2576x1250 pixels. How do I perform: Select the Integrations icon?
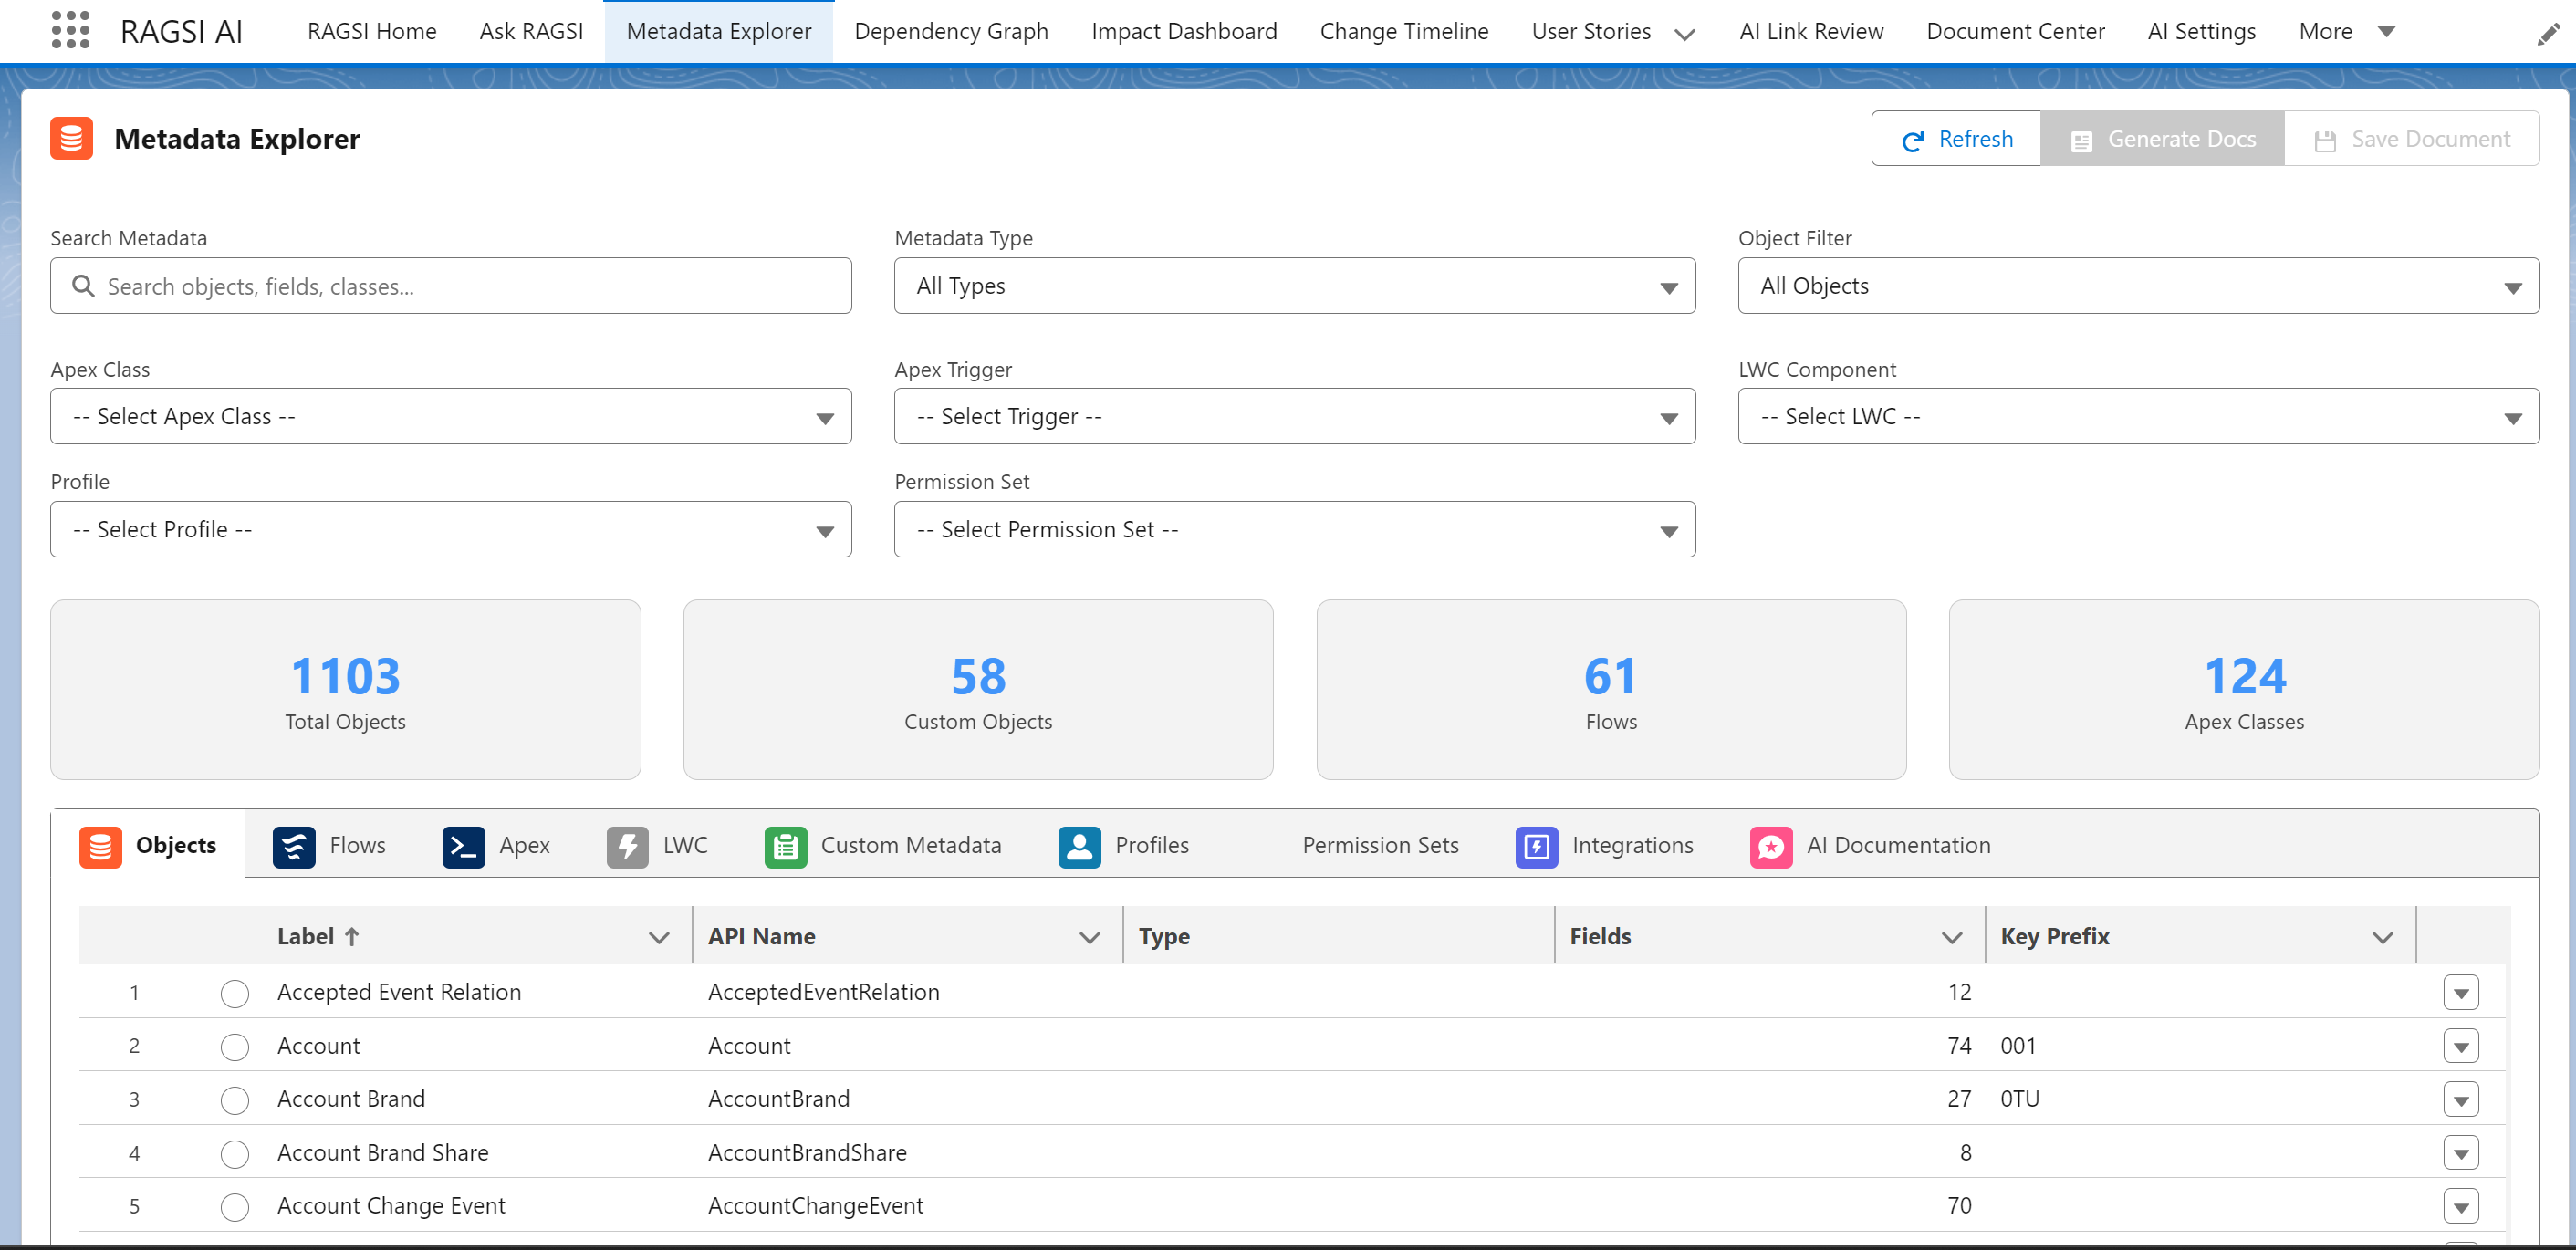(x=1536, y=845)
